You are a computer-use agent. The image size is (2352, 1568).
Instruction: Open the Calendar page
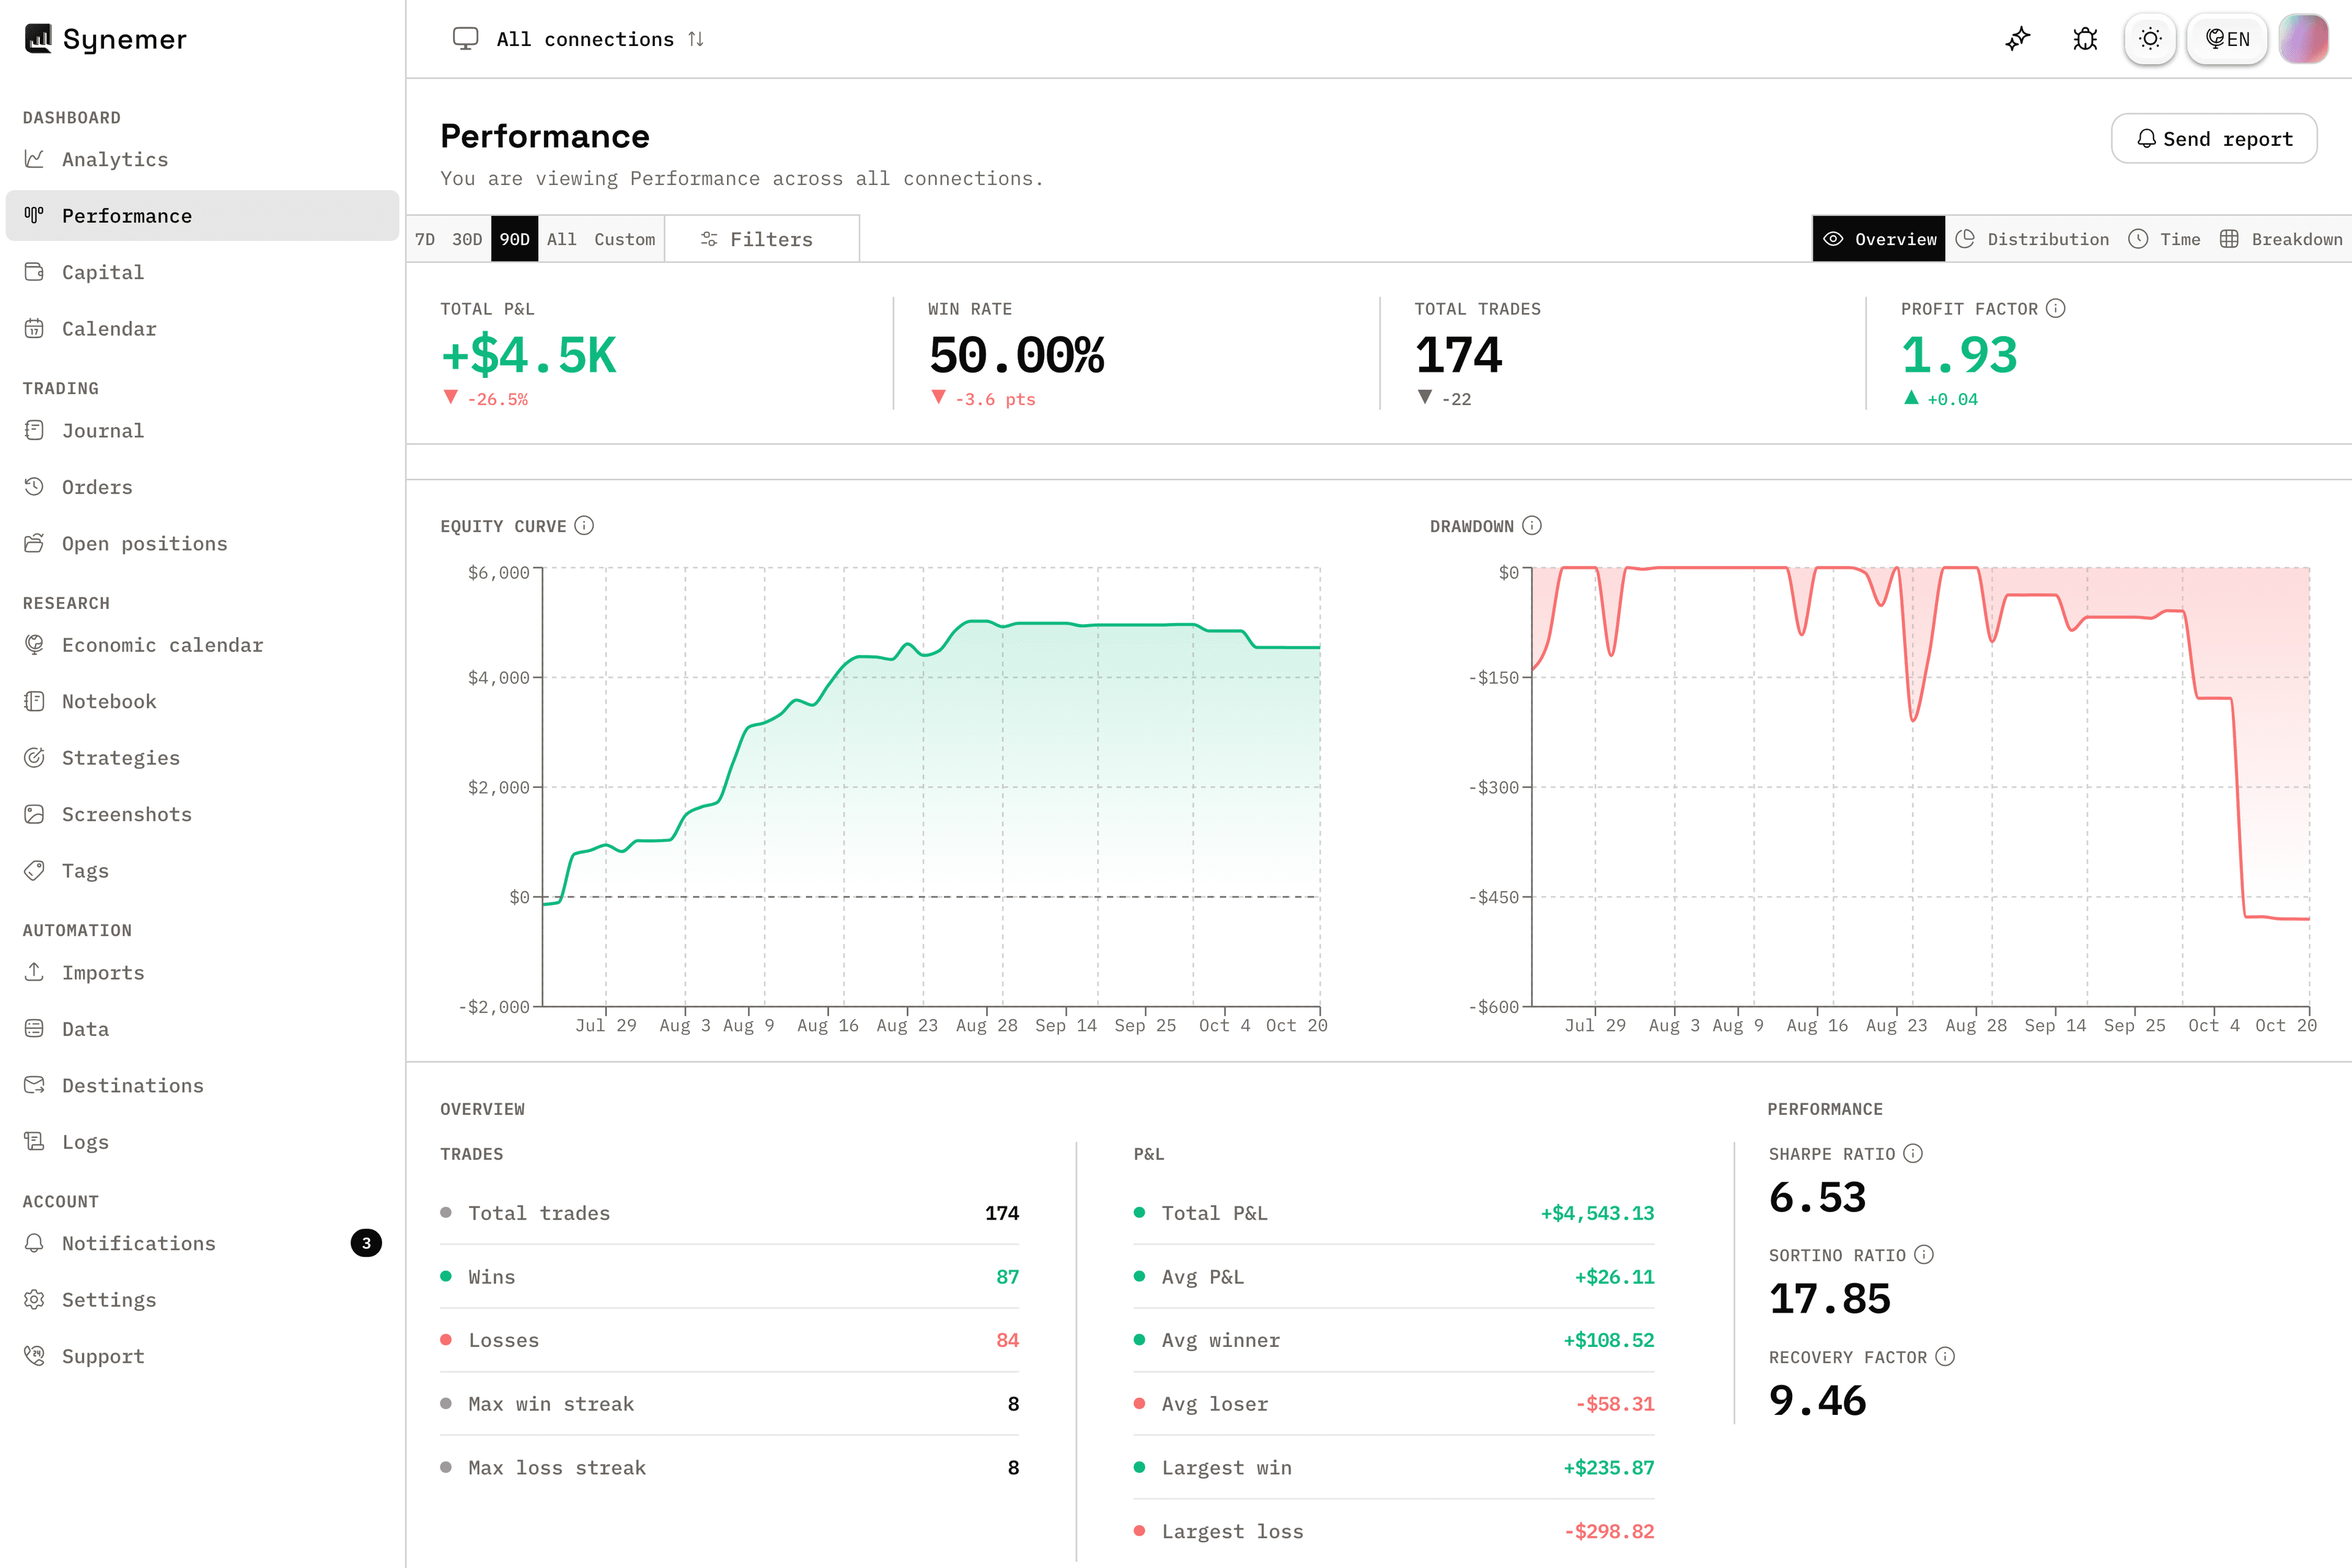point(202,329)
